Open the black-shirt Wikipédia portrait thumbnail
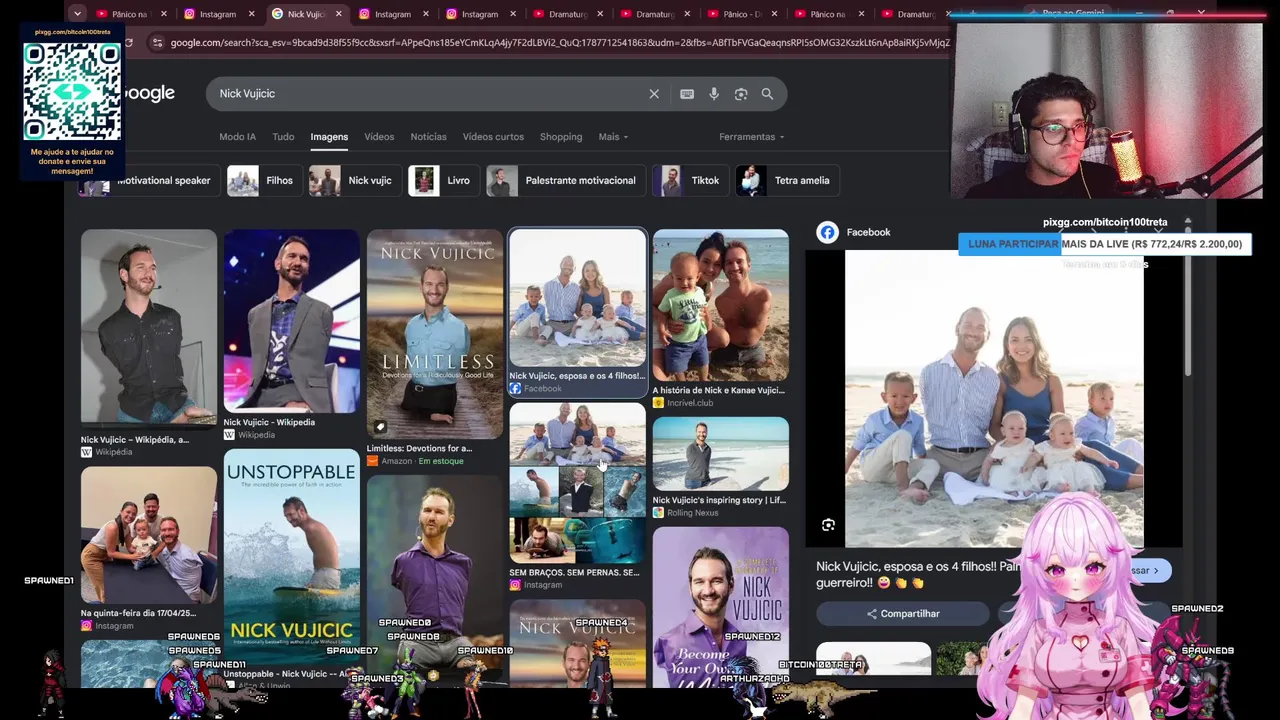 coord(149,327)
